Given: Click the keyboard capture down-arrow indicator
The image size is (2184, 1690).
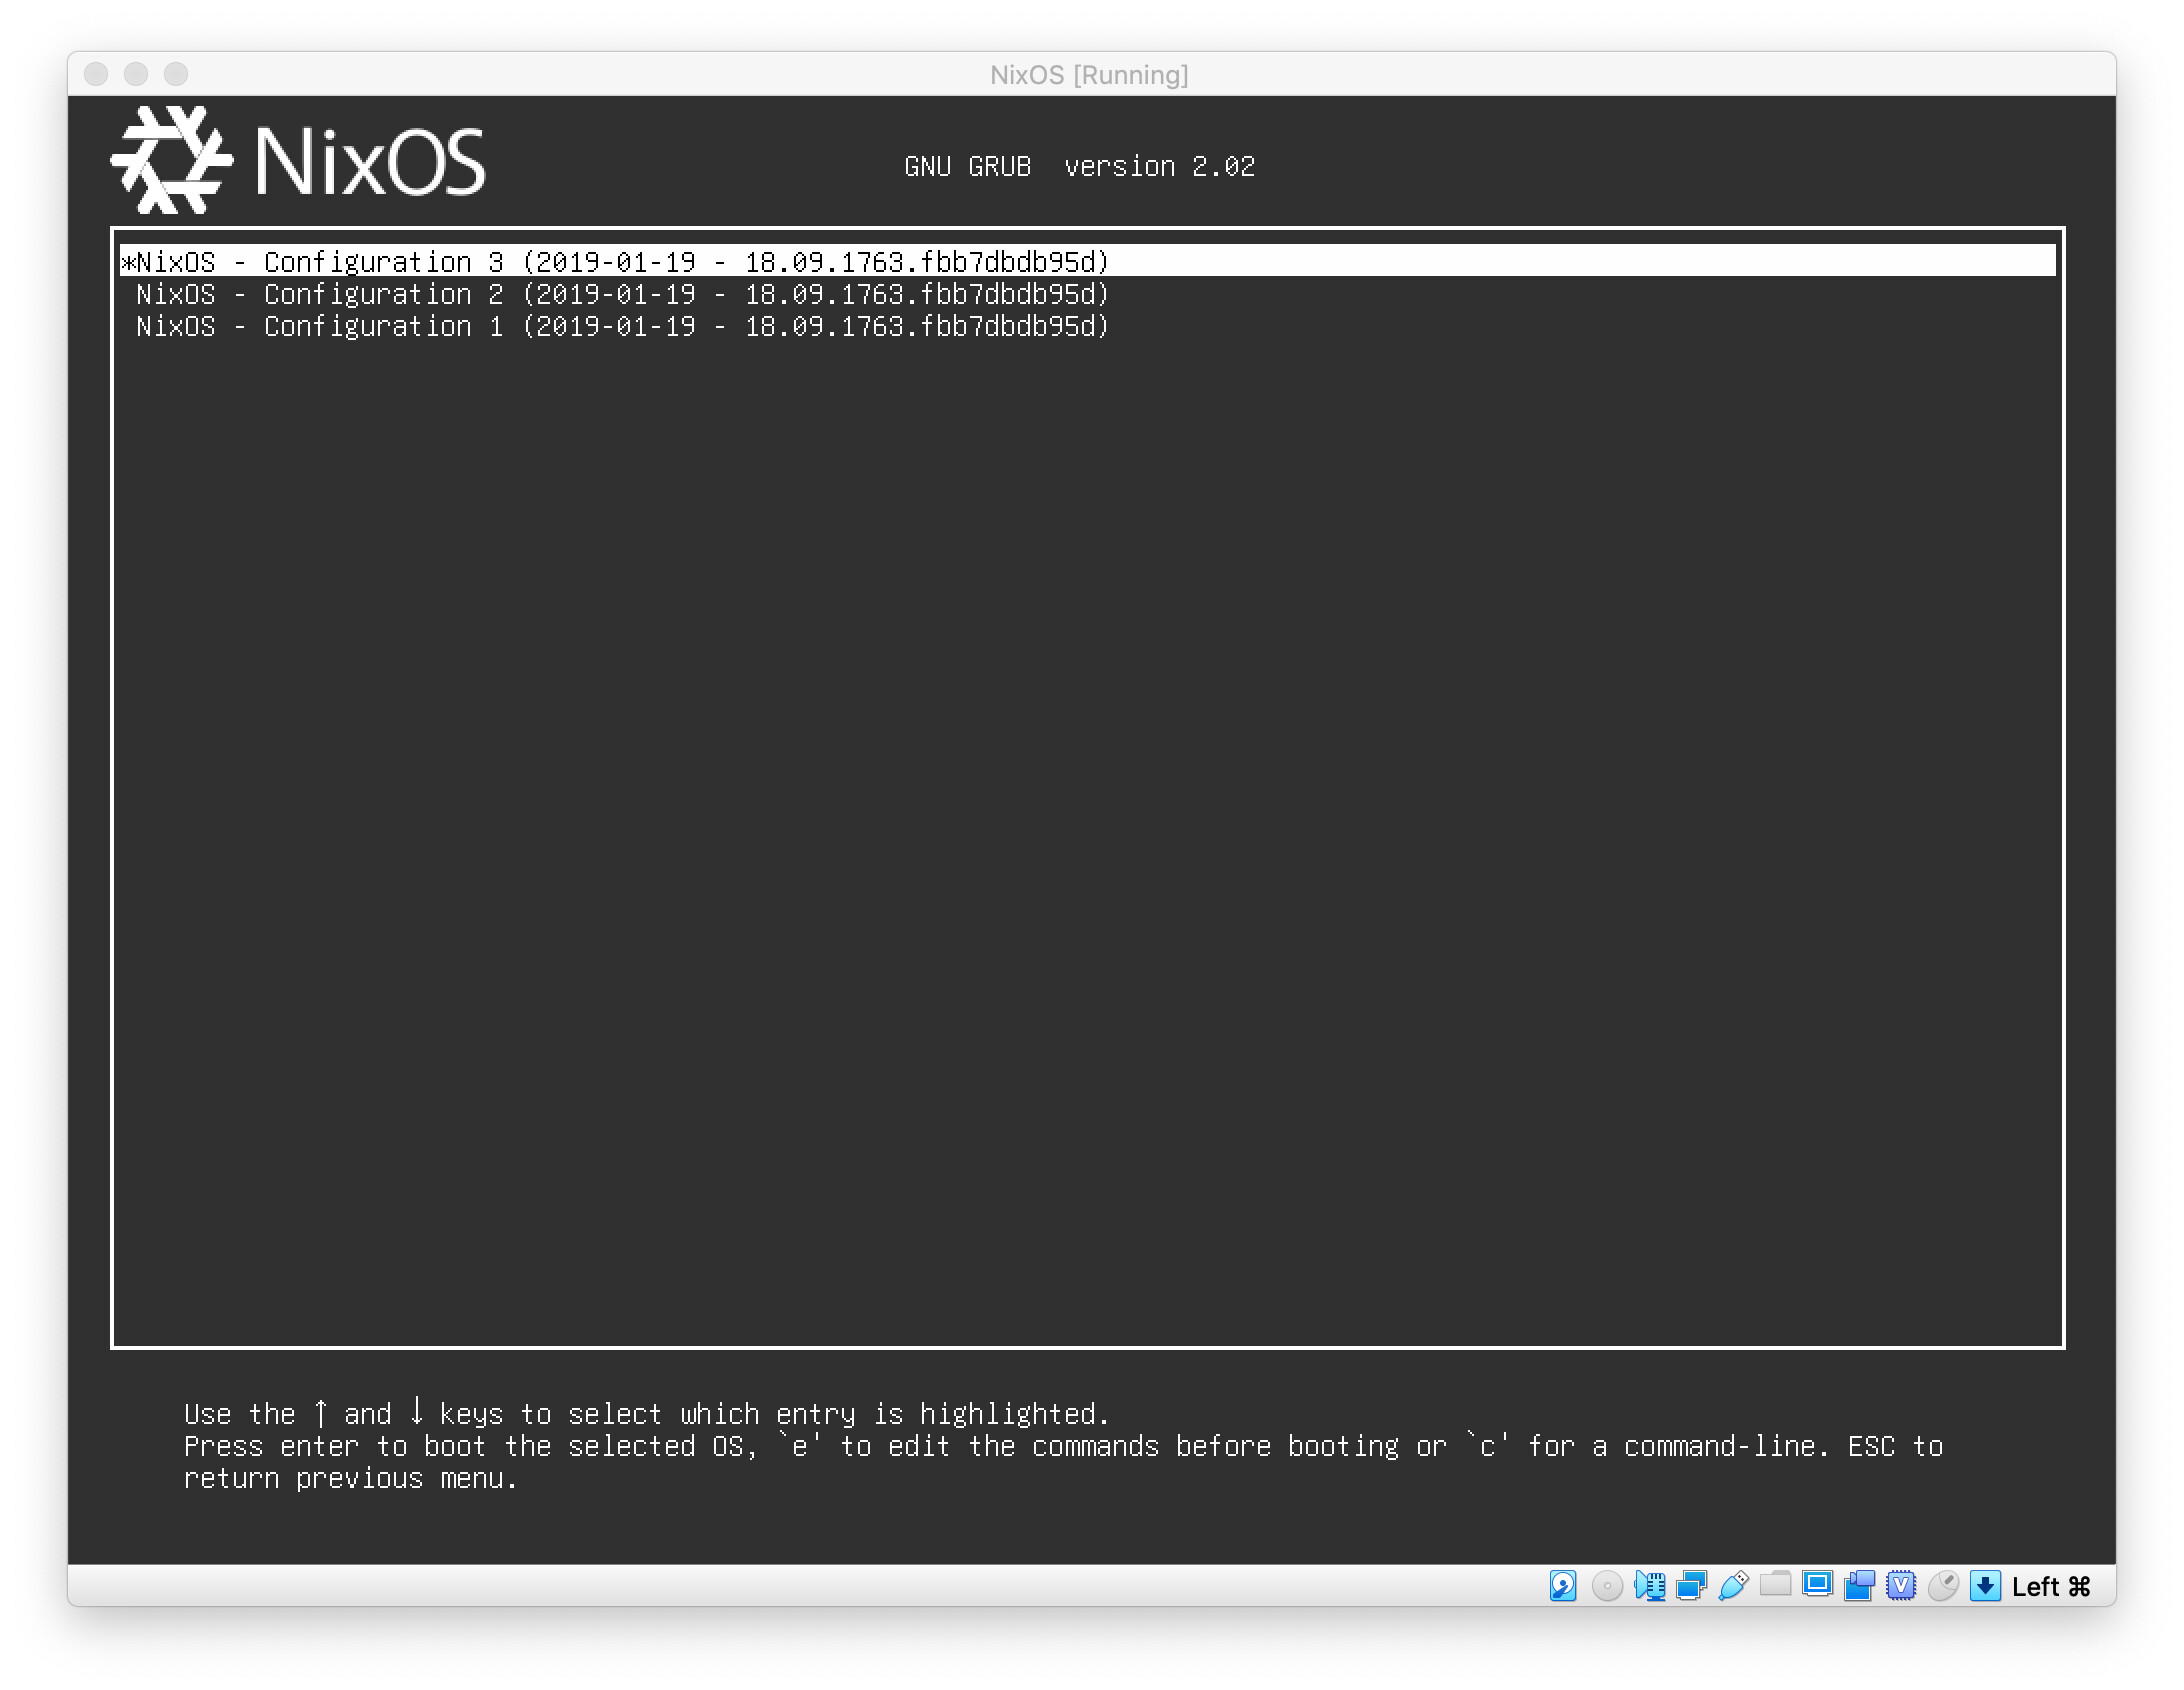Looking at the screenshot, I should click(x=1985, y=1586).
